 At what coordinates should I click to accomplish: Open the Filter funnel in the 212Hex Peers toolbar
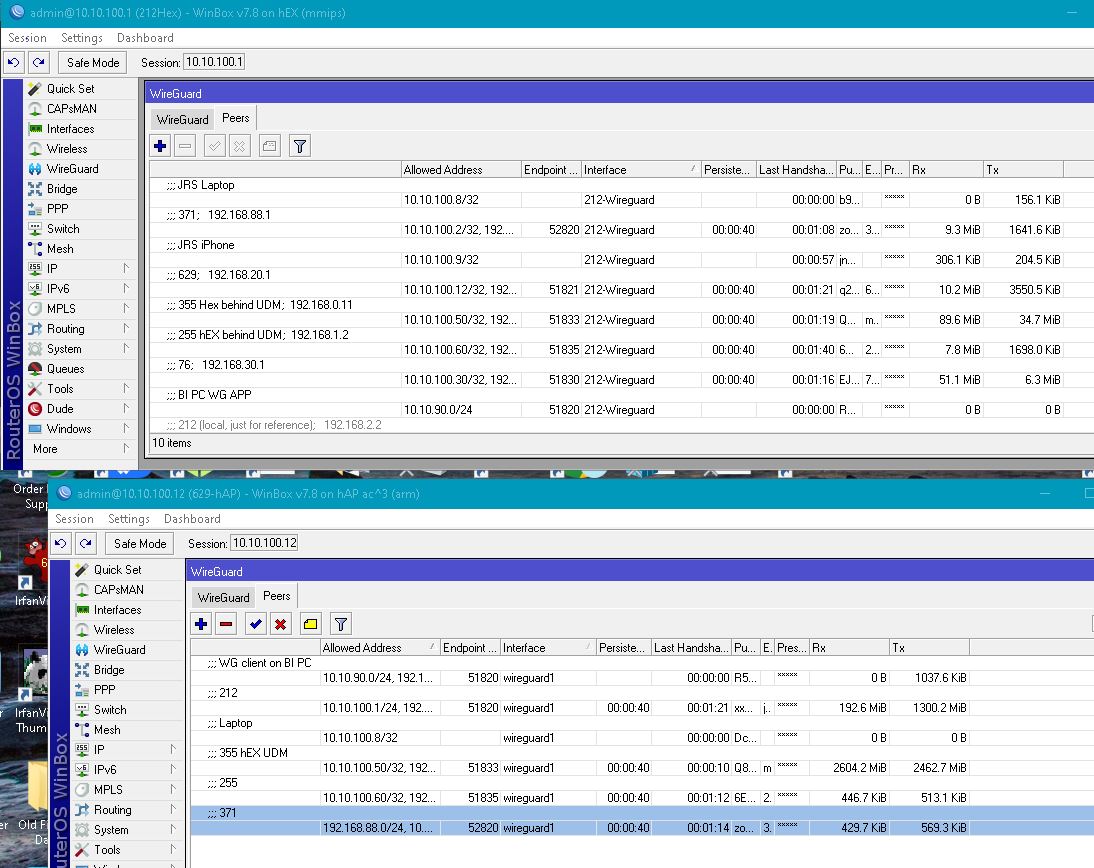tap(300, 146)
